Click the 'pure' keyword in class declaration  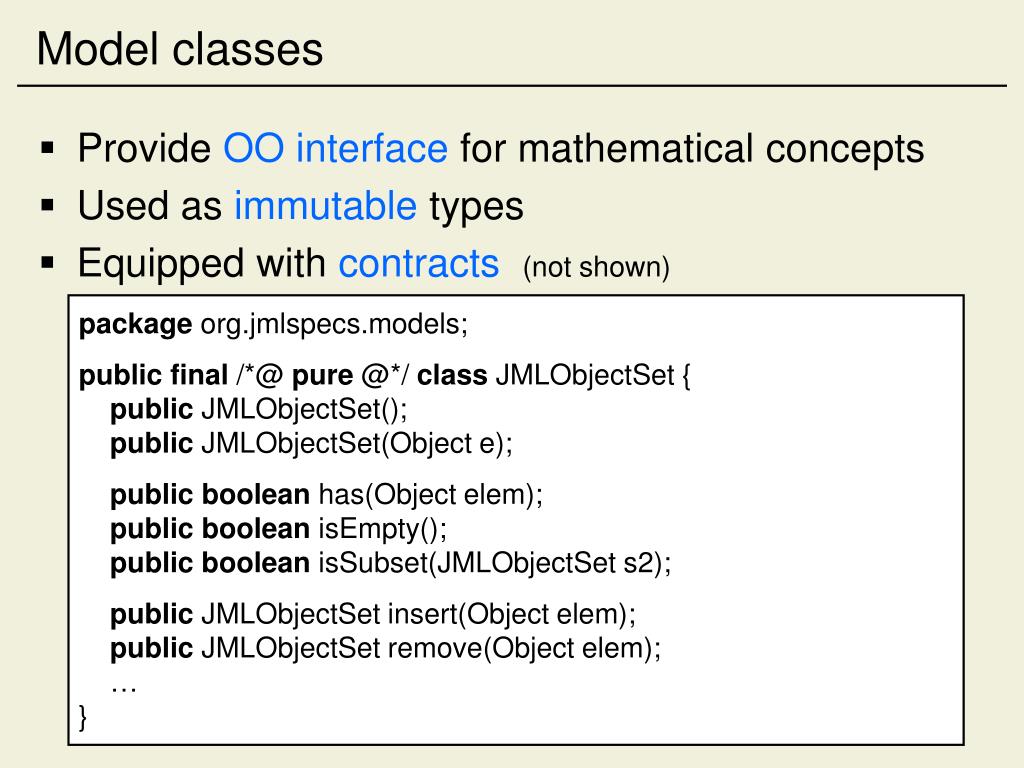pos(322,376)
